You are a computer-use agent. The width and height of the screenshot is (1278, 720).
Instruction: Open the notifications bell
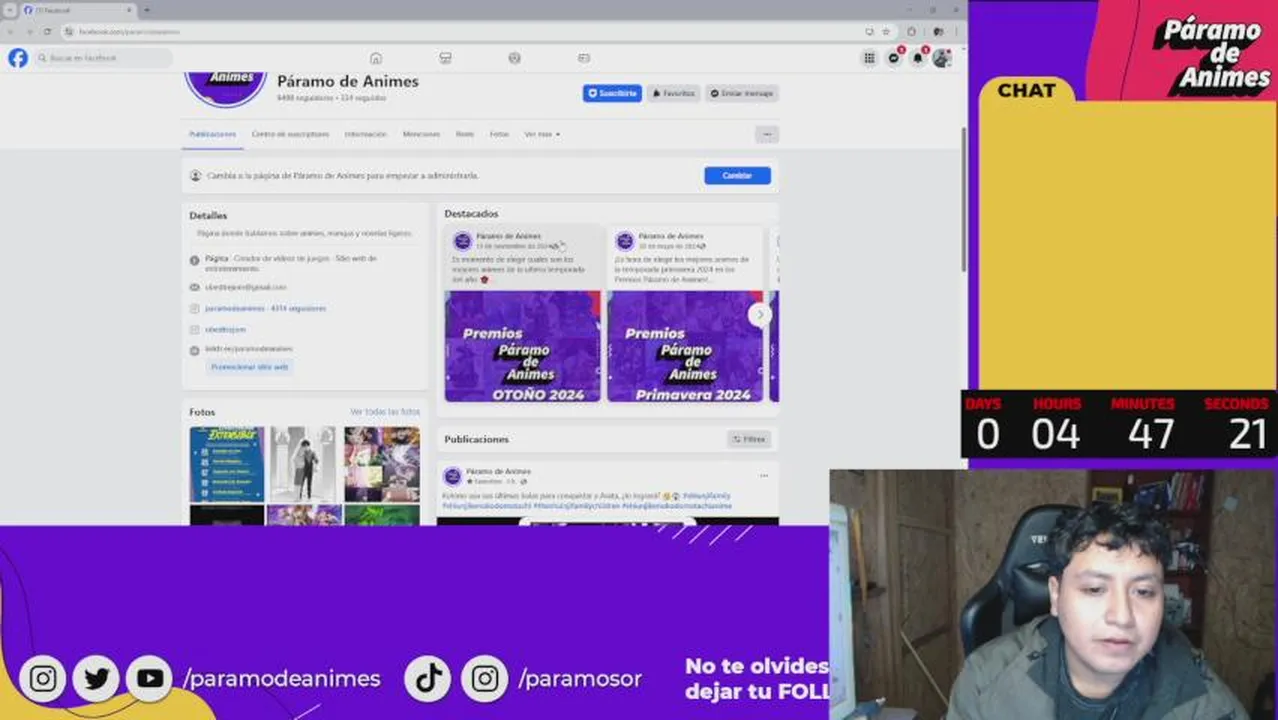point(918,58)
